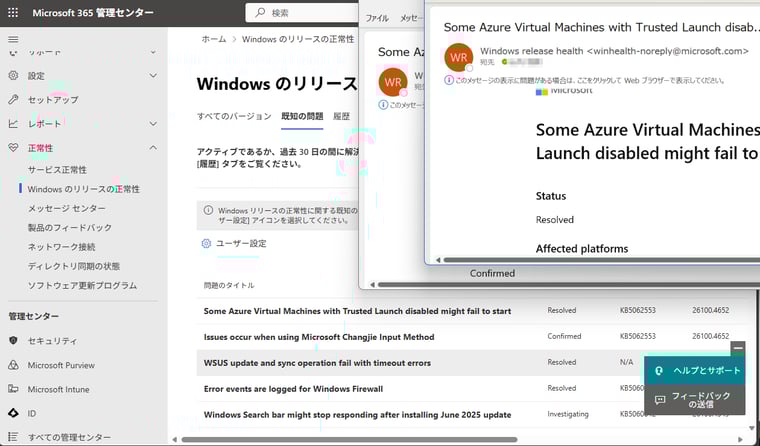Open the Security admin center link

(52, 341)
